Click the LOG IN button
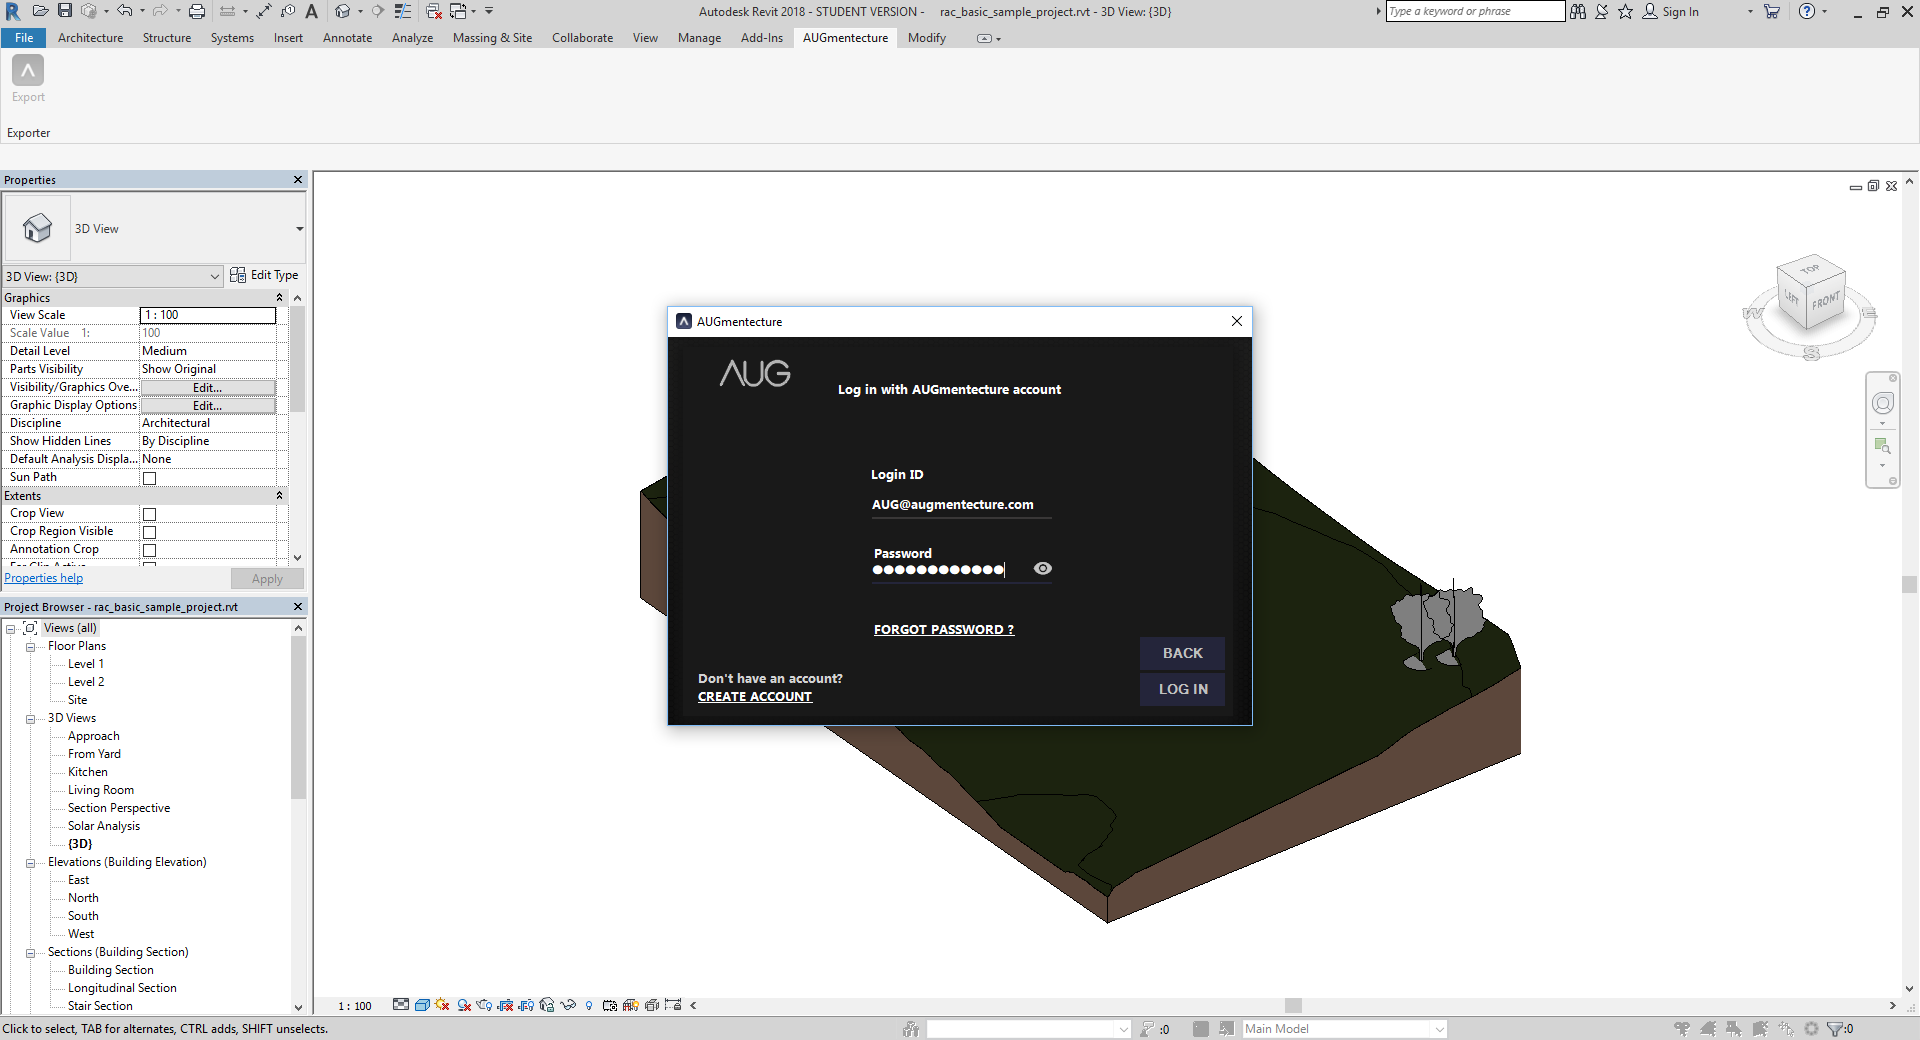 (x=1183, y=689)
